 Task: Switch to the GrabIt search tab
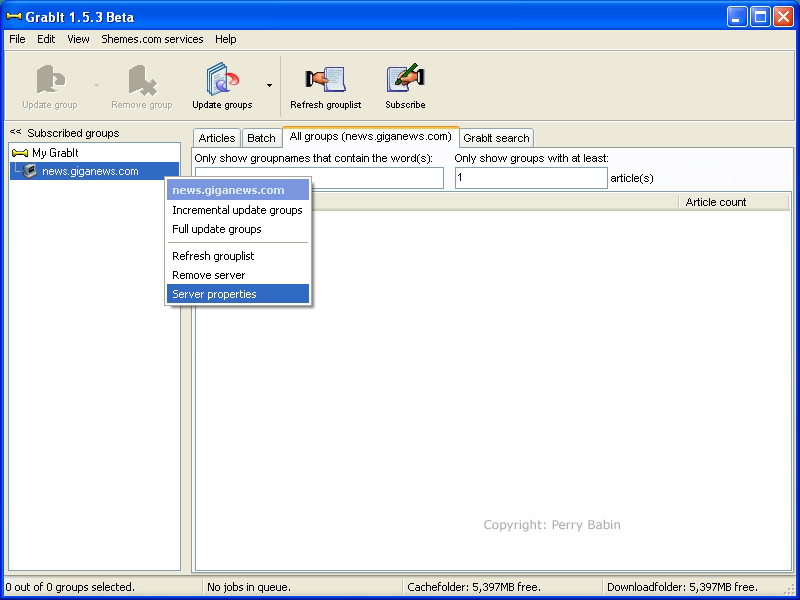tap(496, 138)
